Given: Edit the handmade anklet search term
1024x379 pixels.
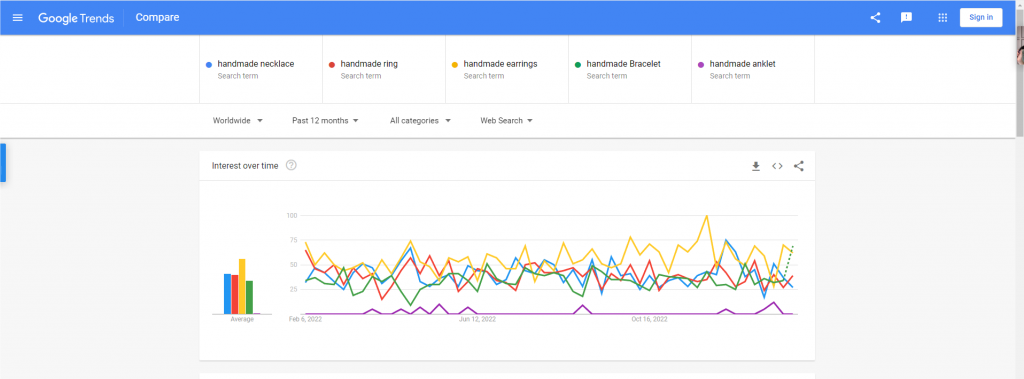Looking at the screenshot, I should [753, 69].
